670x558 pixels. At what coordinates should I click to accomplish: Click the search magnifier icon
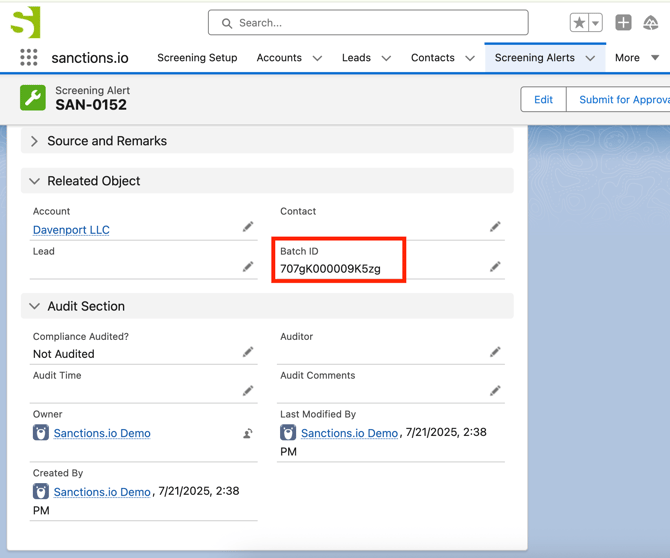(x=227, y=23)
